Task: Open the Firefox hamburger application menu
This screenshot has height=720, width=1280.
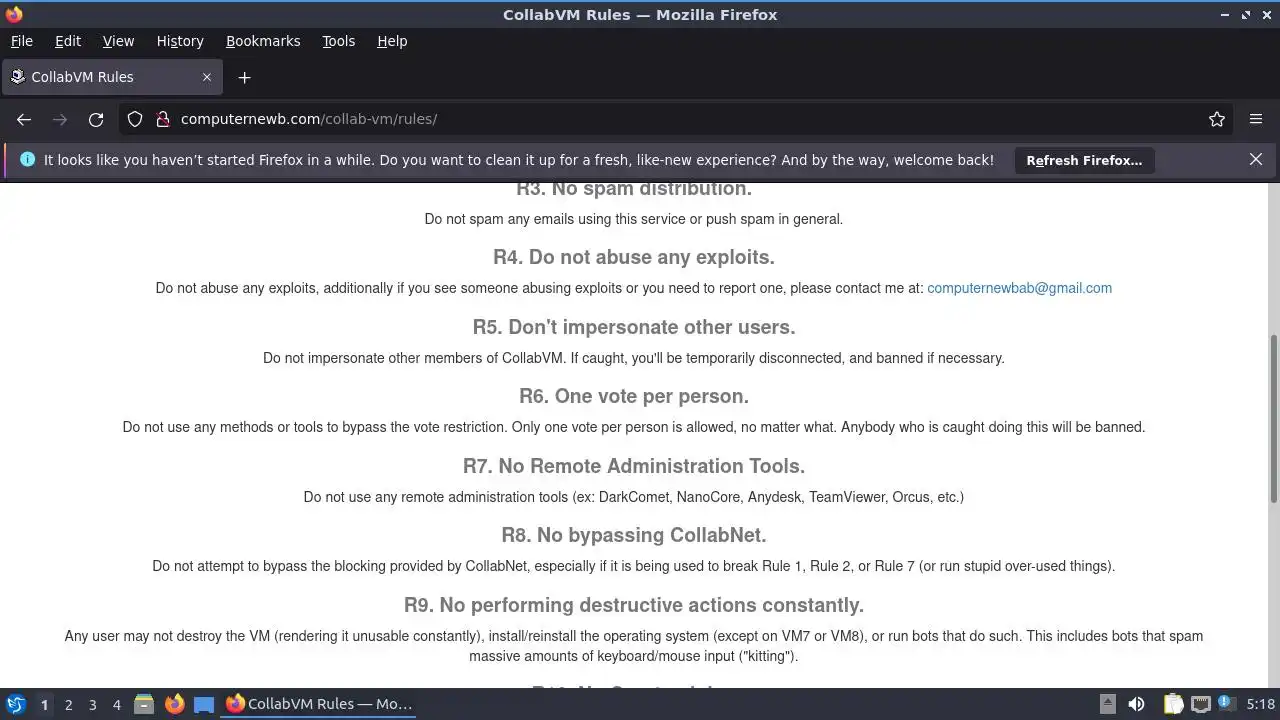Action: click(1256, 119)
